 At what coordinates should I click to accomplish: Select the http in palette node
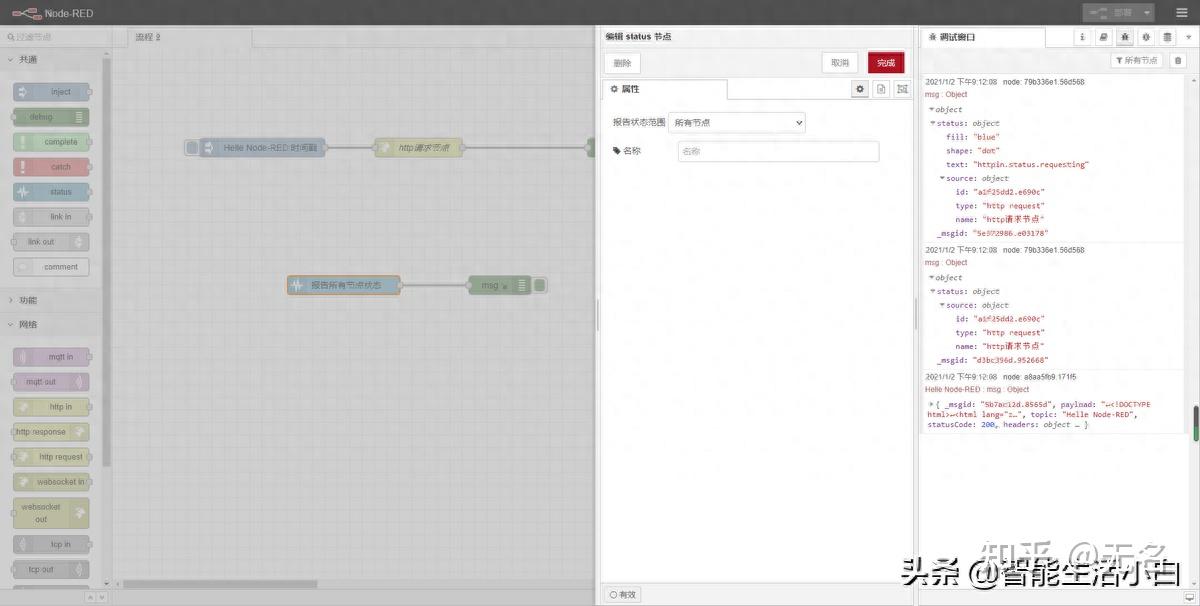tap(52, 407)
